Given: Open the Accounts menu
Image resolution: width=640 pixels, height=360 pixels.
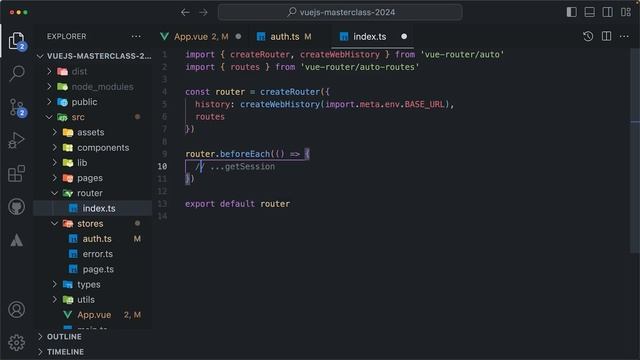Looking at the screenshot, I should coord(17,310).
